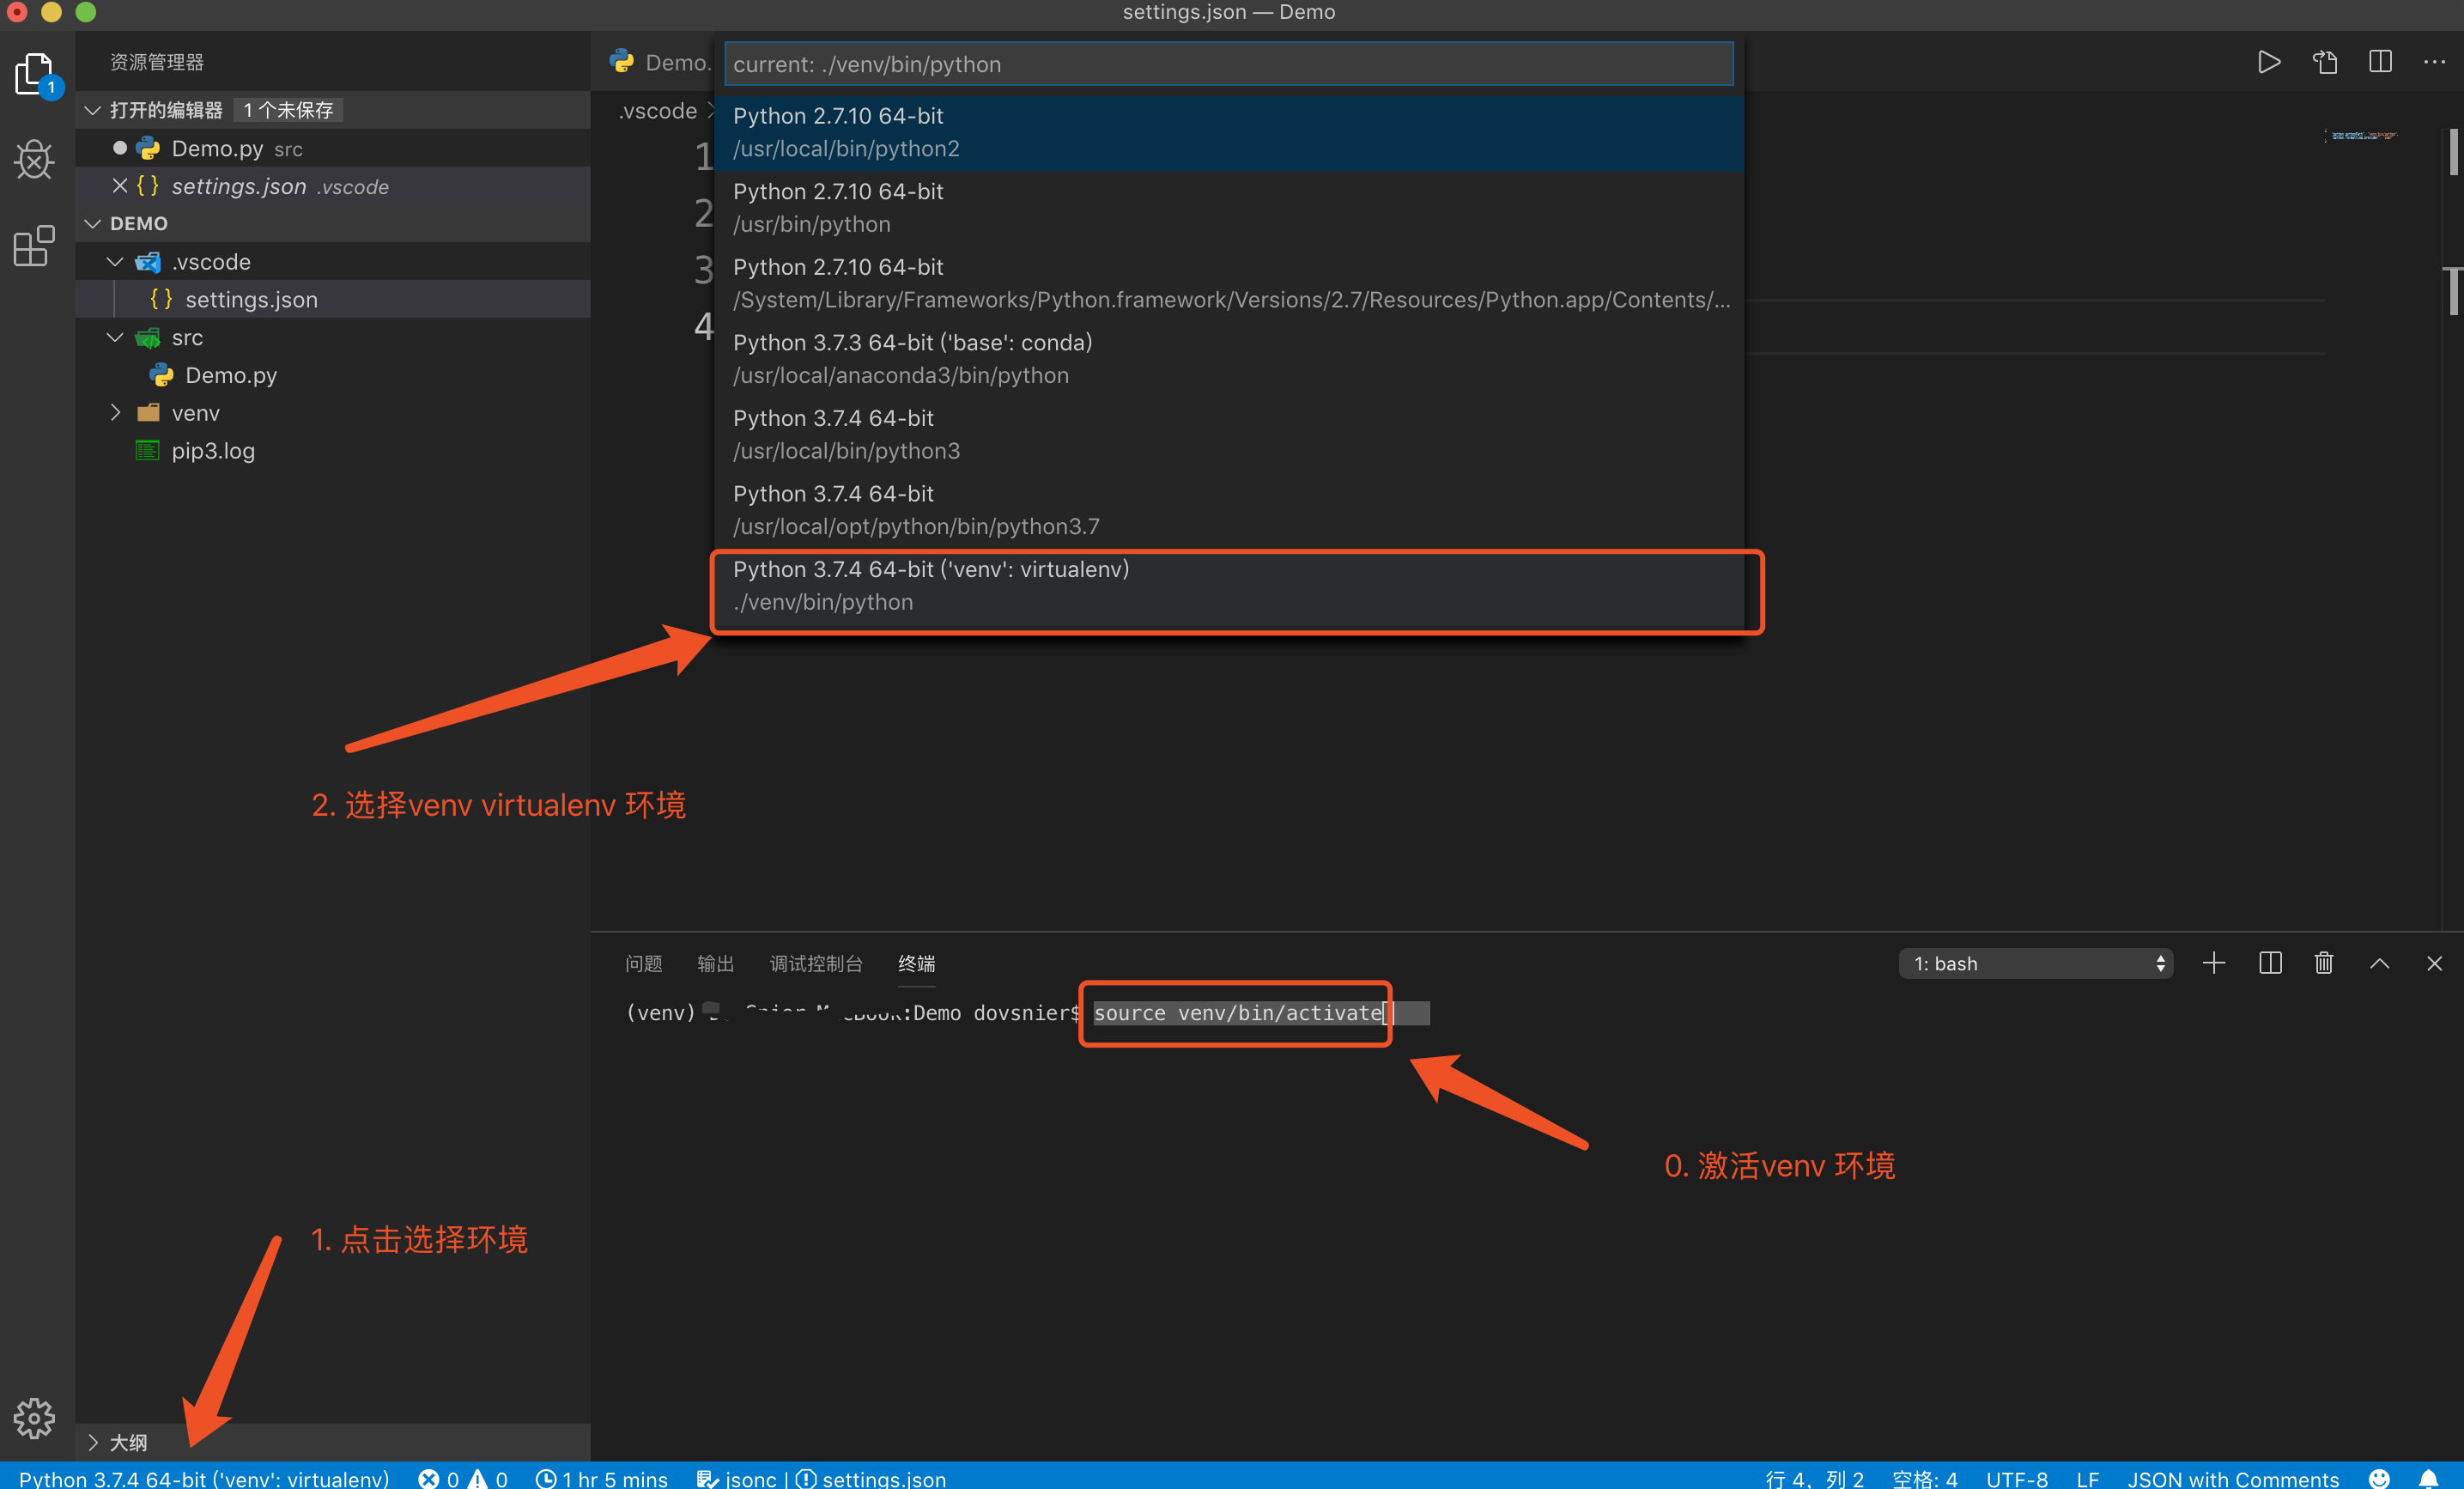Open the bash terminal selector dropdown
The height and width of the screenshot is (1489, 2464).
[2035, 963]
